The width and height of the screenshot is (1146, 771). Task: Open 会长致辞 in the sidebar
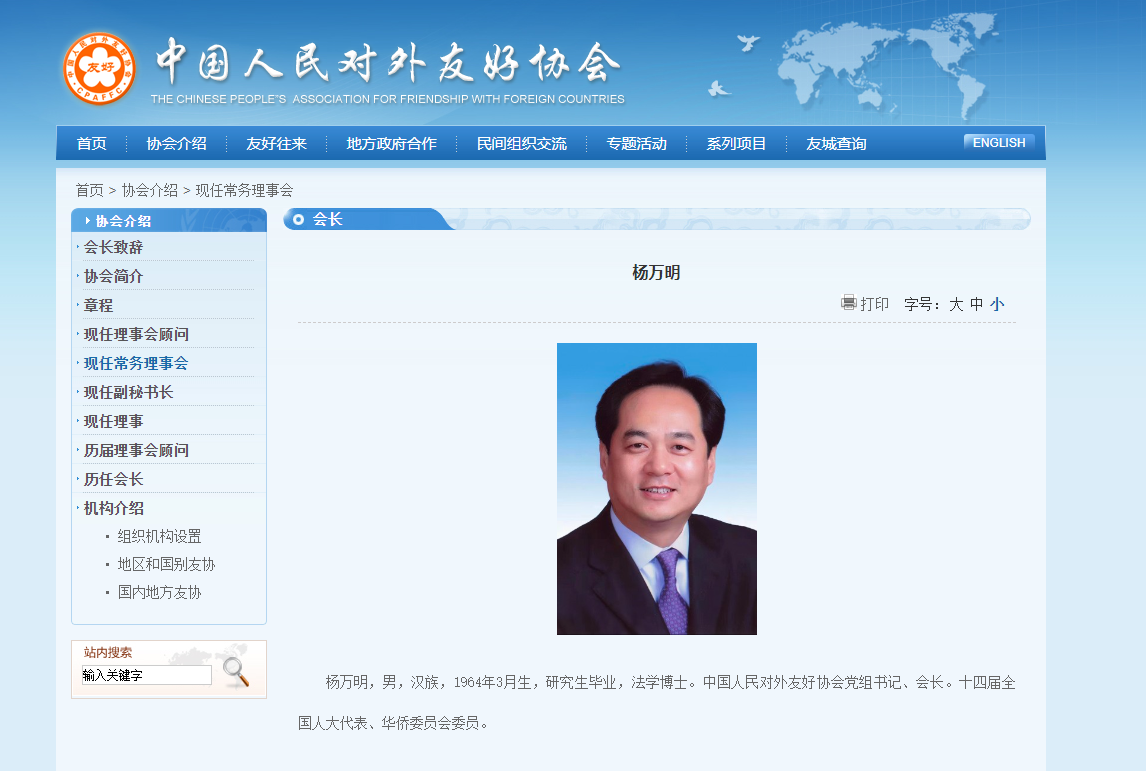coord(113,247)
